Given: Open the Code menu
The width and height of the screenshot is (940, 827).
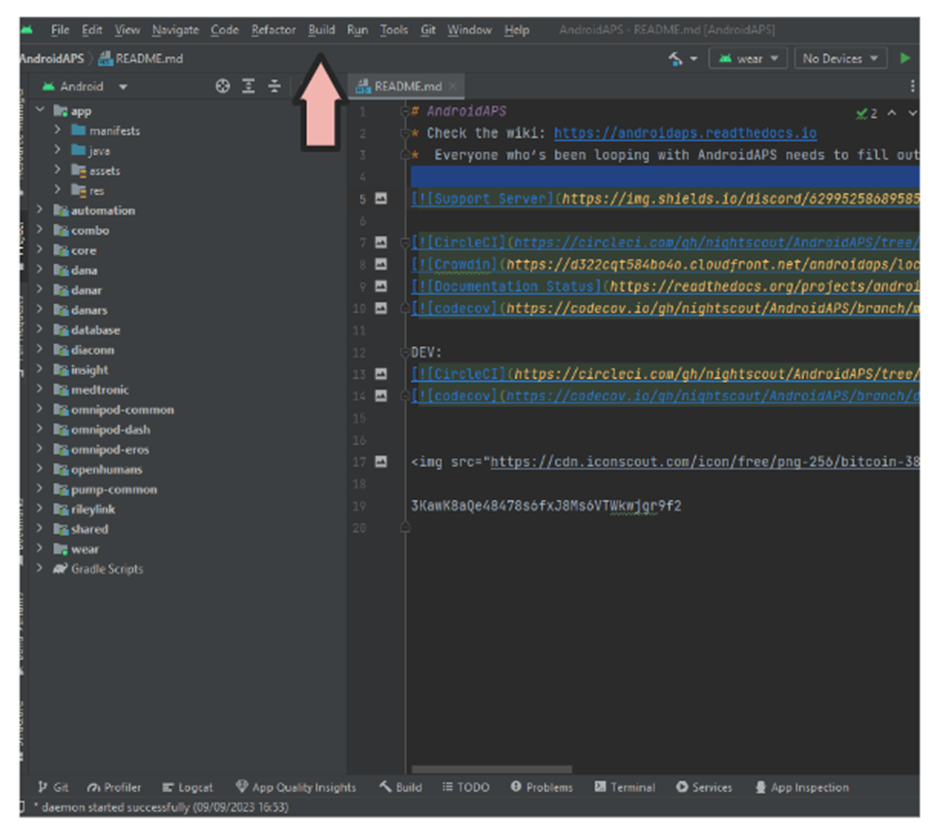Looking at the screenshot, I should click(225, 30).
